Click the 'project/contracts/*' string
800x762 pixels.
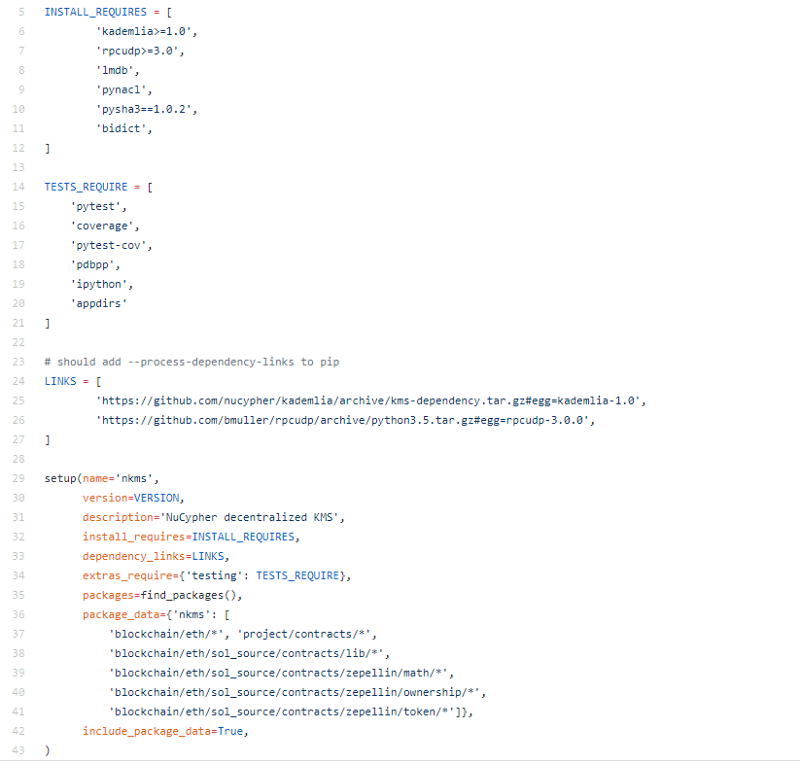tap(304, 634)
